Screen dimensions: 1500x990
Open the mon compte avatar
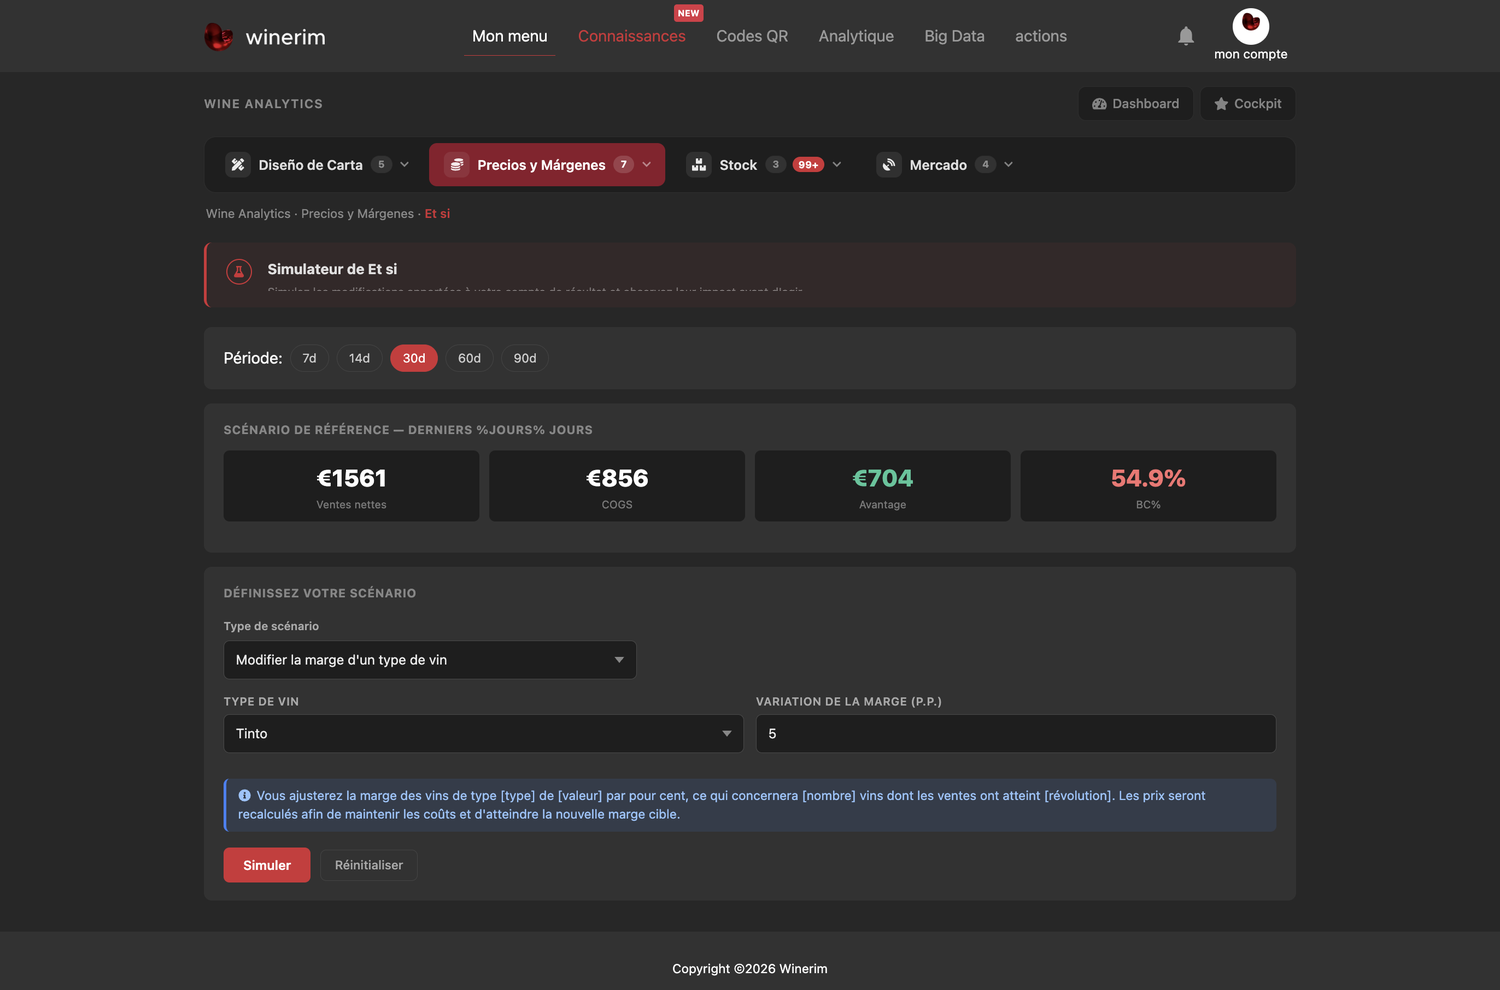click(x=1251, y=25)
